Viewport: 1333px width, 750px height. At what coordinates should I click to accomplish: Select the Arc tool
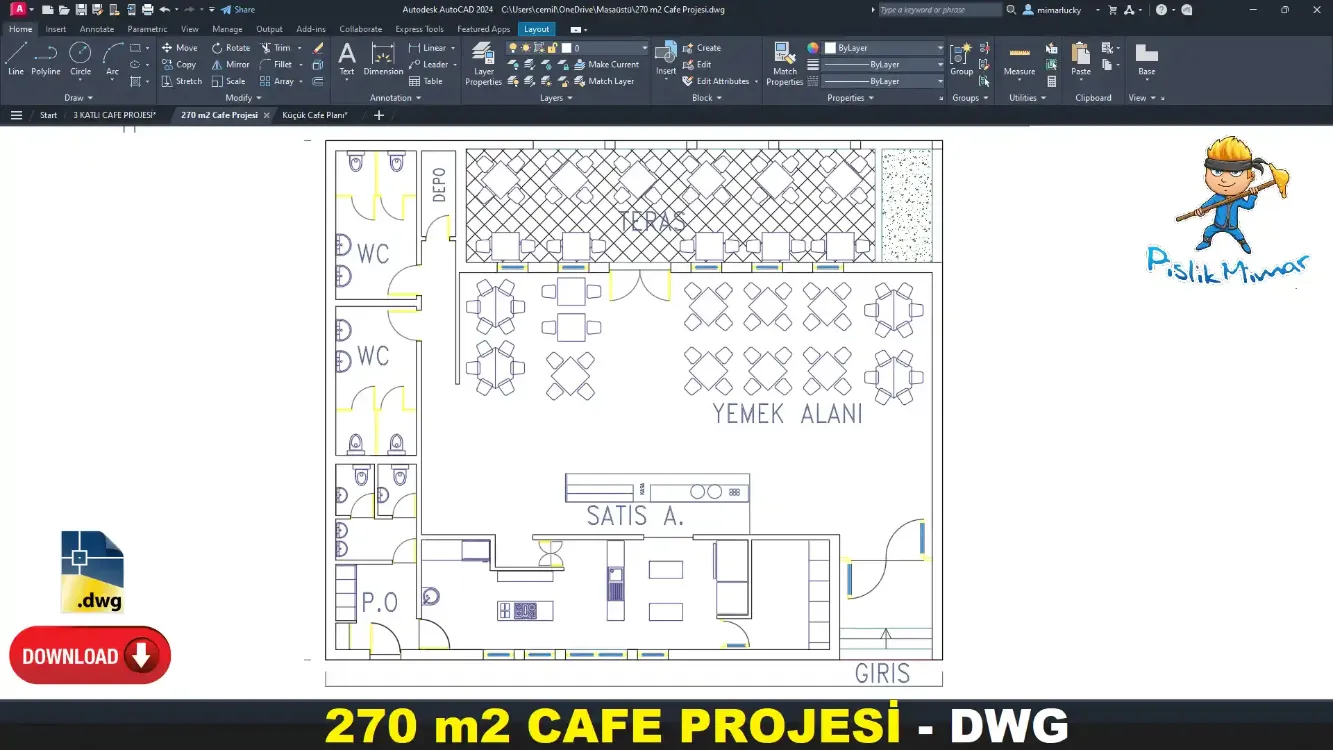pos(112,59)
